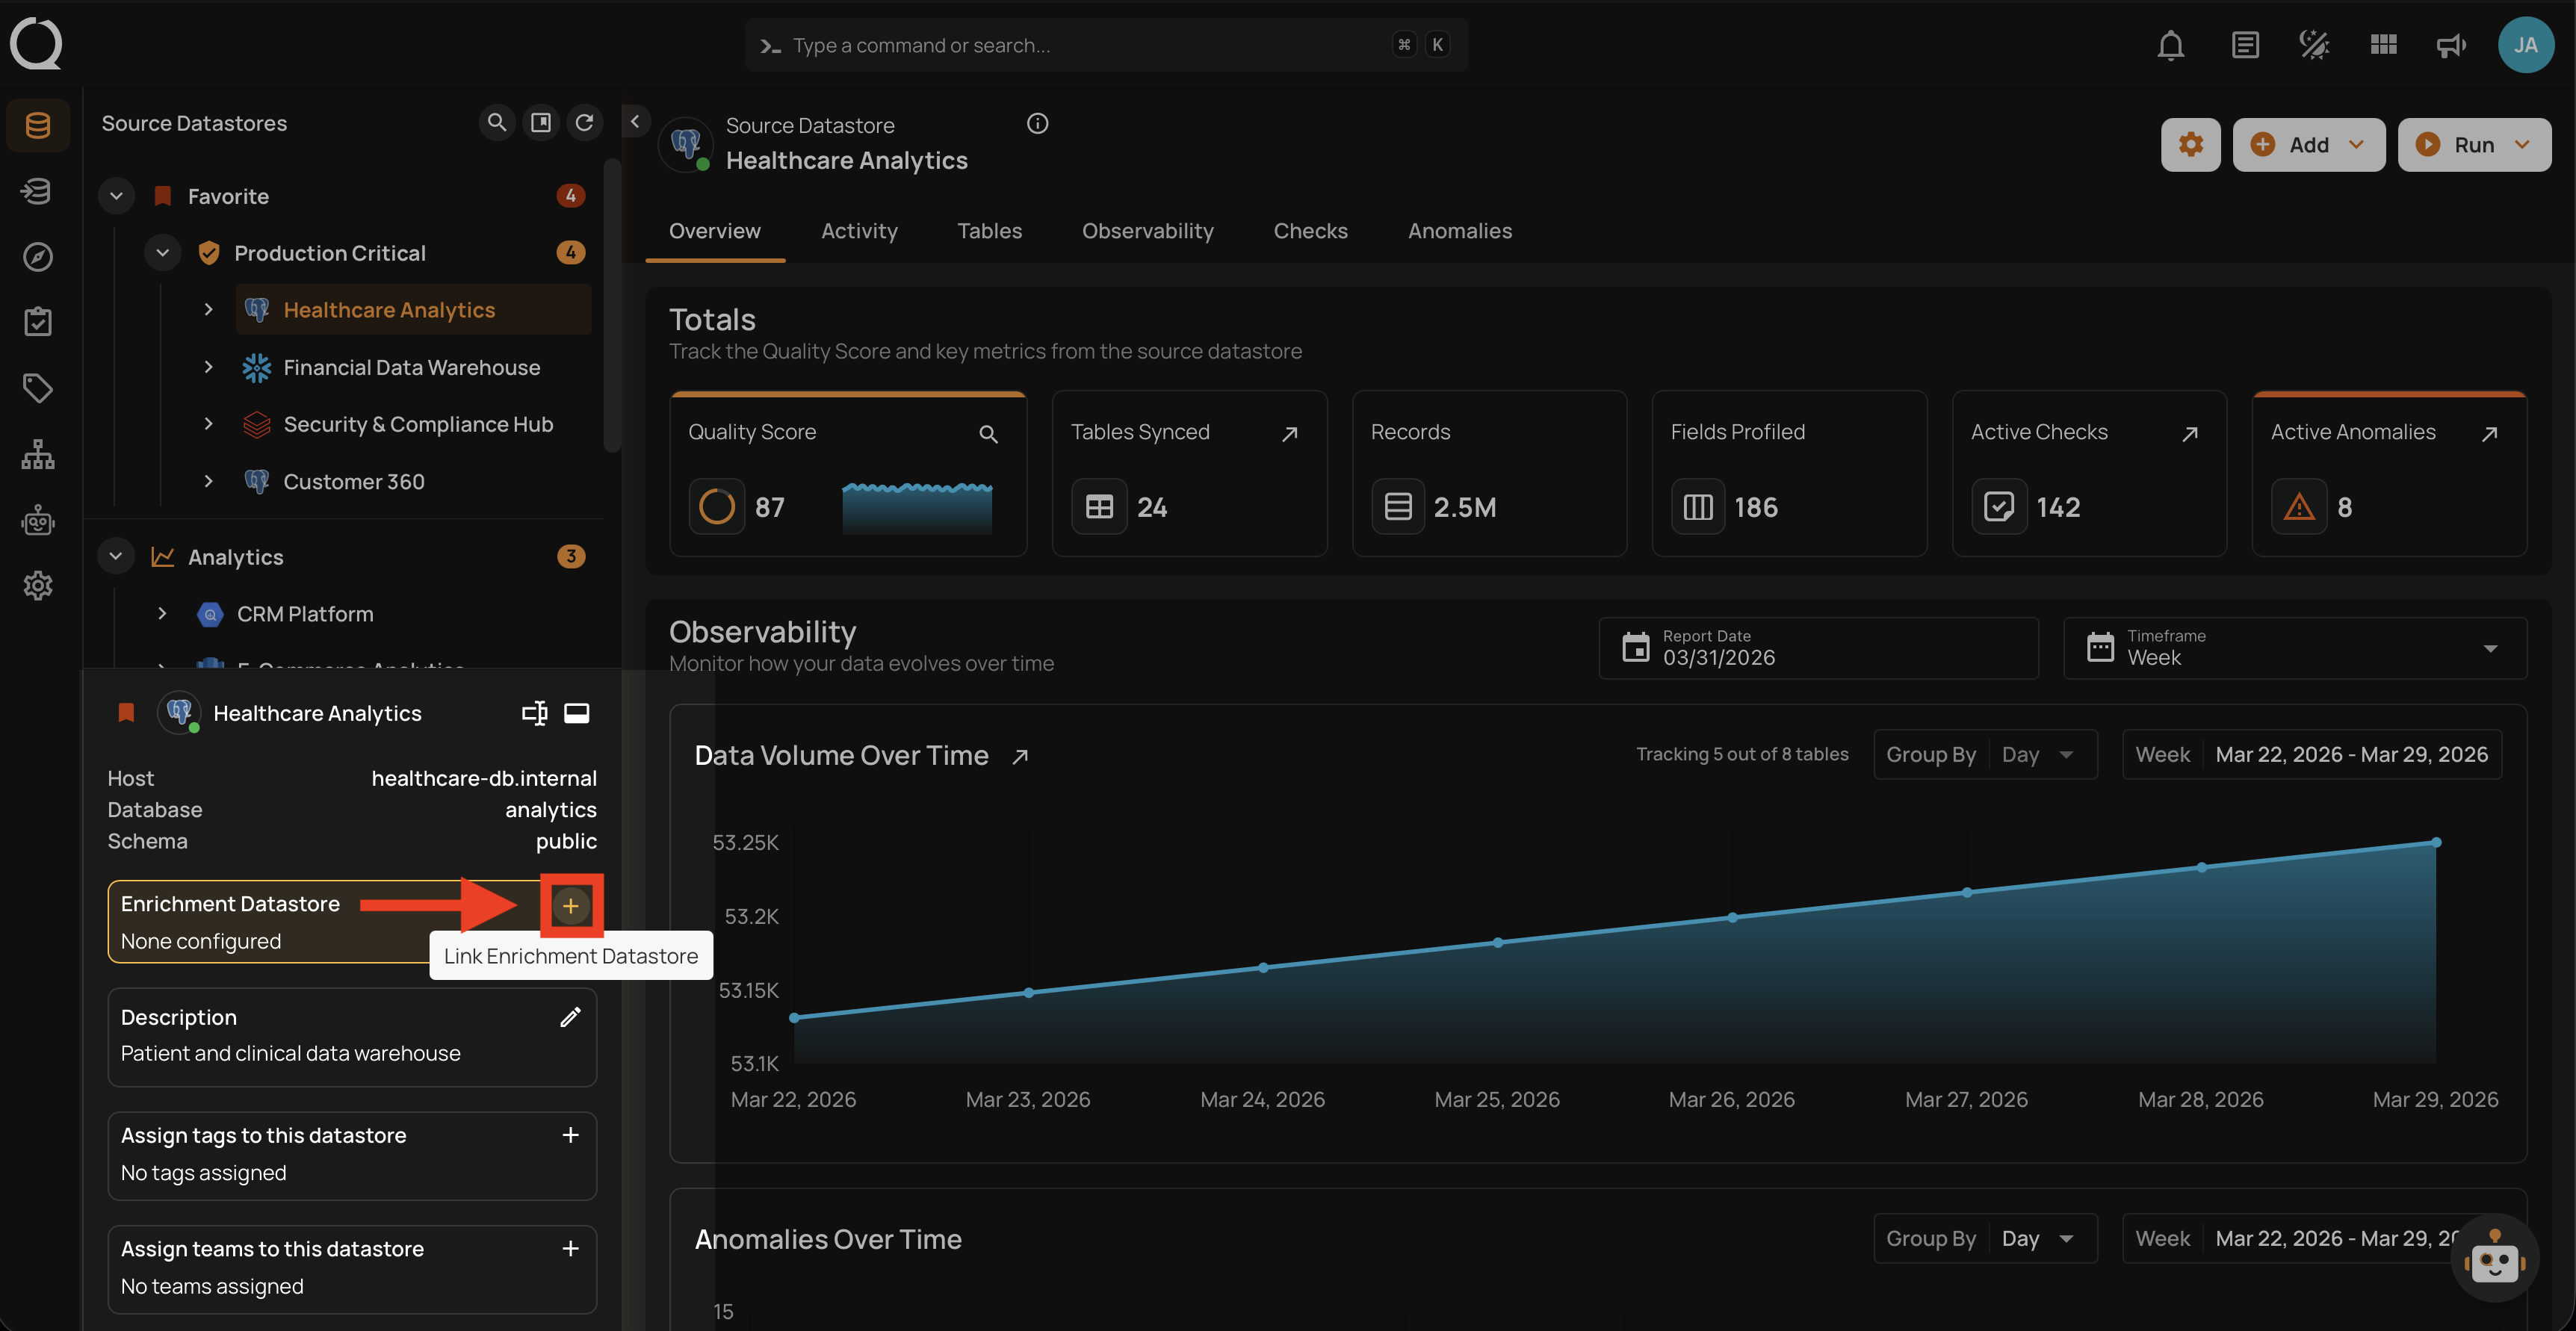
Task: Switch detail panel to side dock view
Action: click(x=535, y=713)
